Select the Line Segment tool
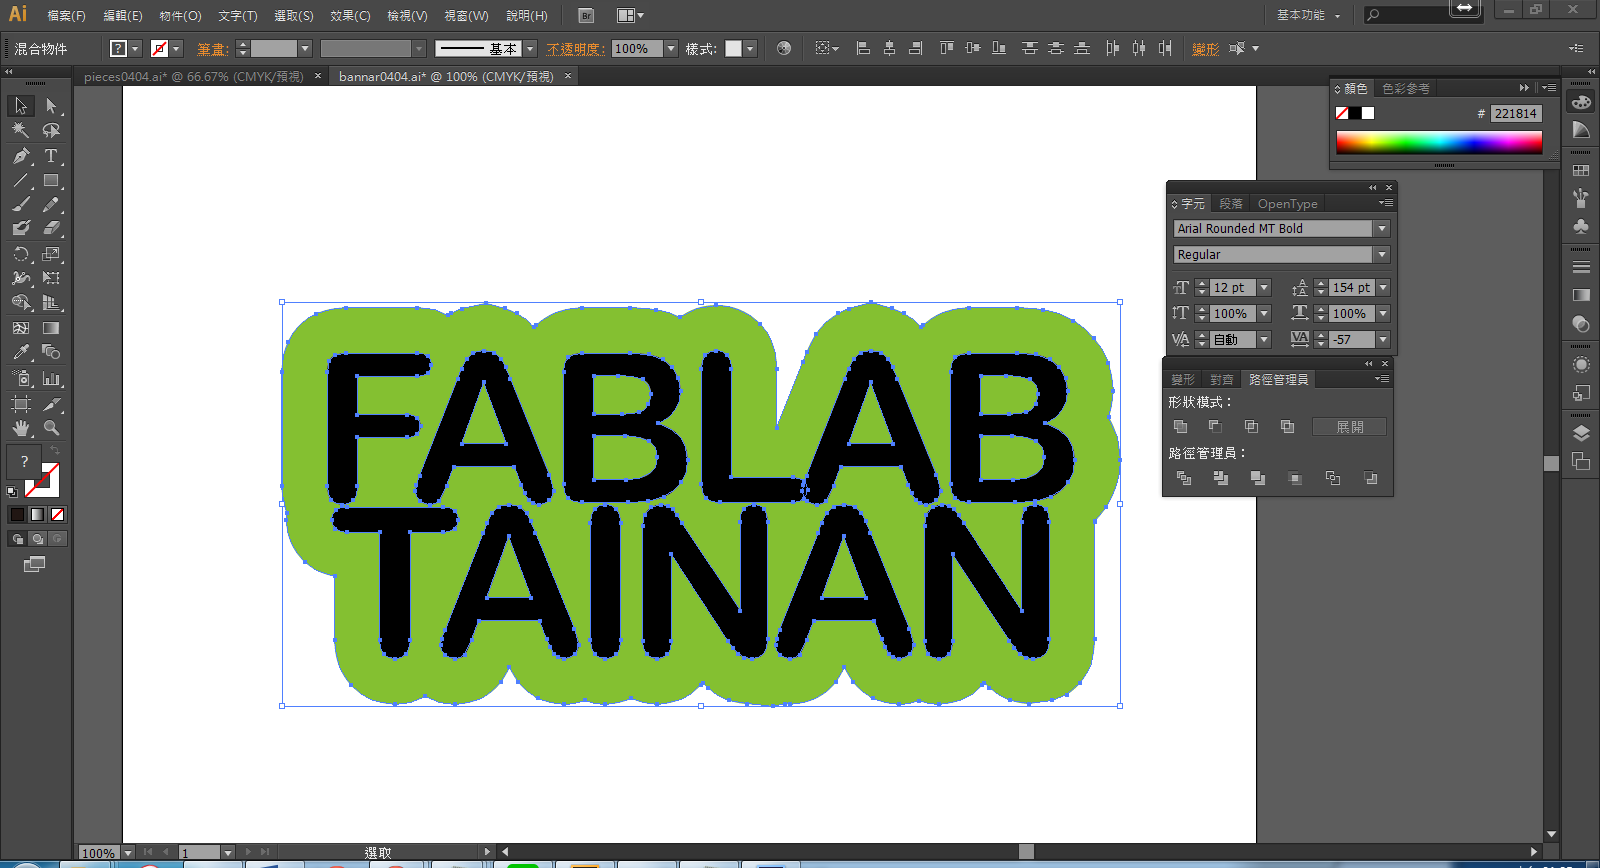Viewport: 1600px width, 868px height. 21,181
